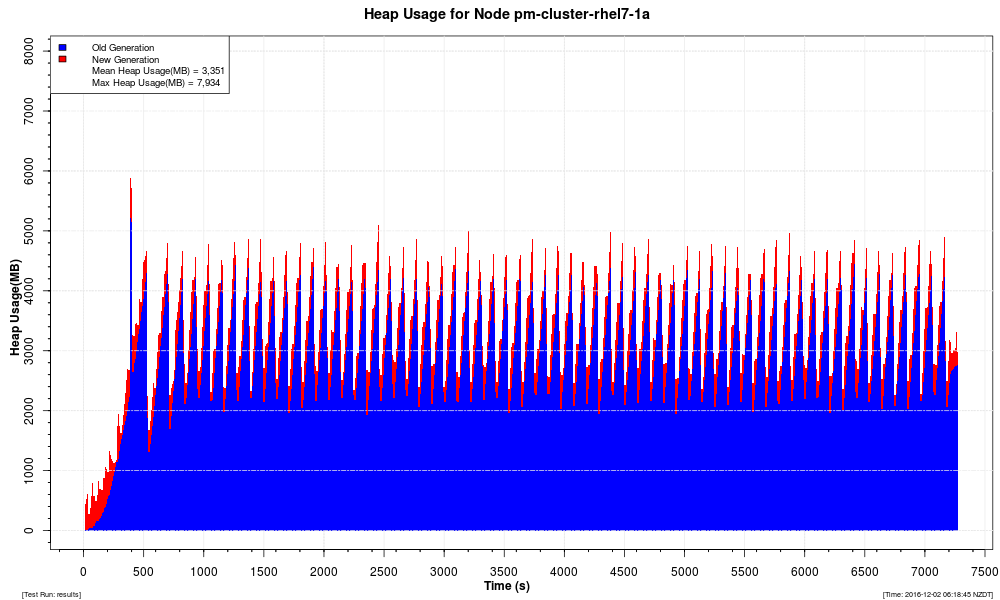This screenshot has width=1000, height=600.
Task: Click the 0 tick on the time axis
Action: click(x=83, y=570)
